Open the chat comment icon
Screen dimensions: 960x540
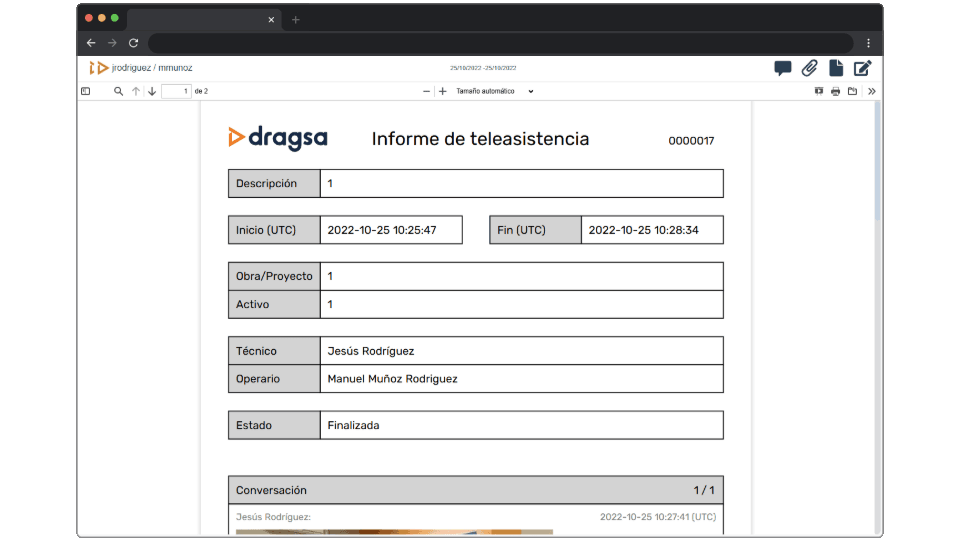782,68
